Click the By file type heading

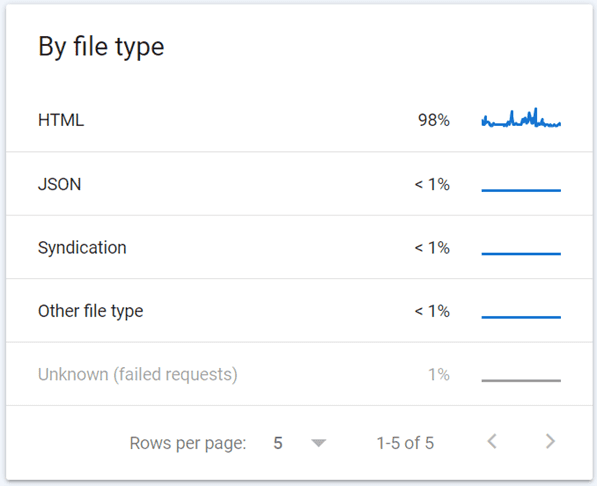[x=101, y=47]
